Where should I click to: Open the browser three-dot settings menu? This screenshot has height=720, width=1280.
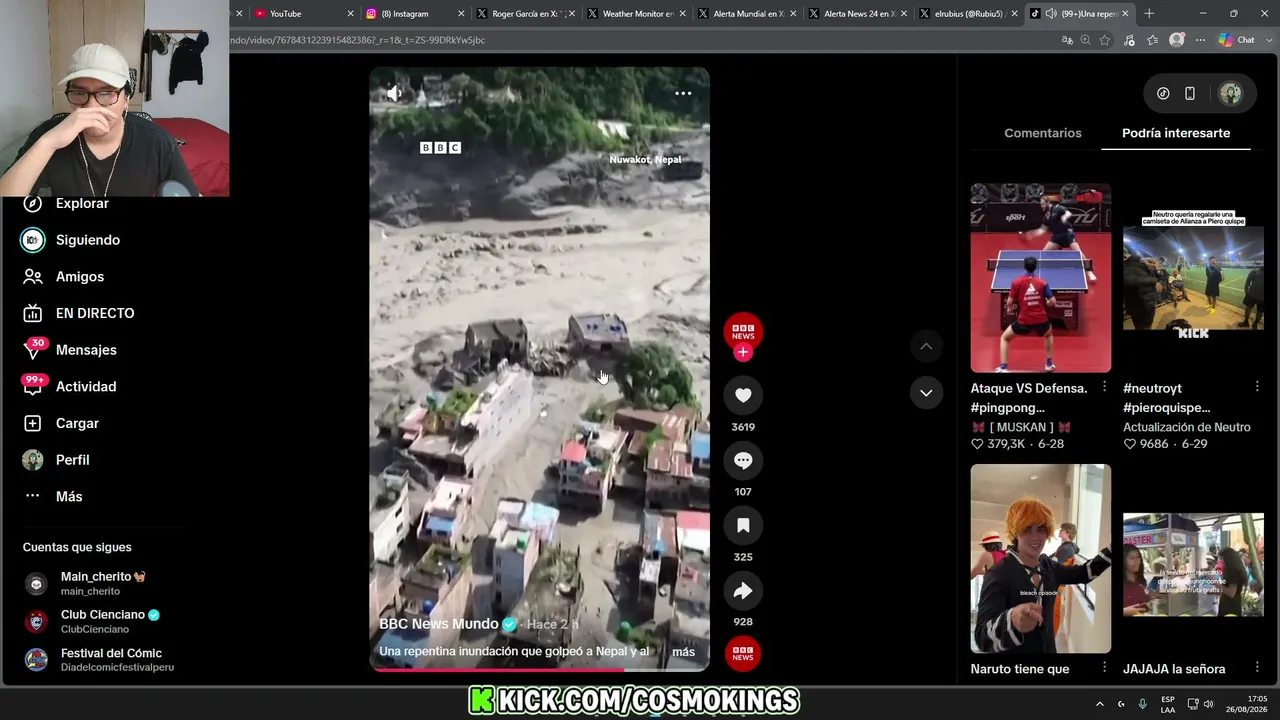coord(1200,40)
